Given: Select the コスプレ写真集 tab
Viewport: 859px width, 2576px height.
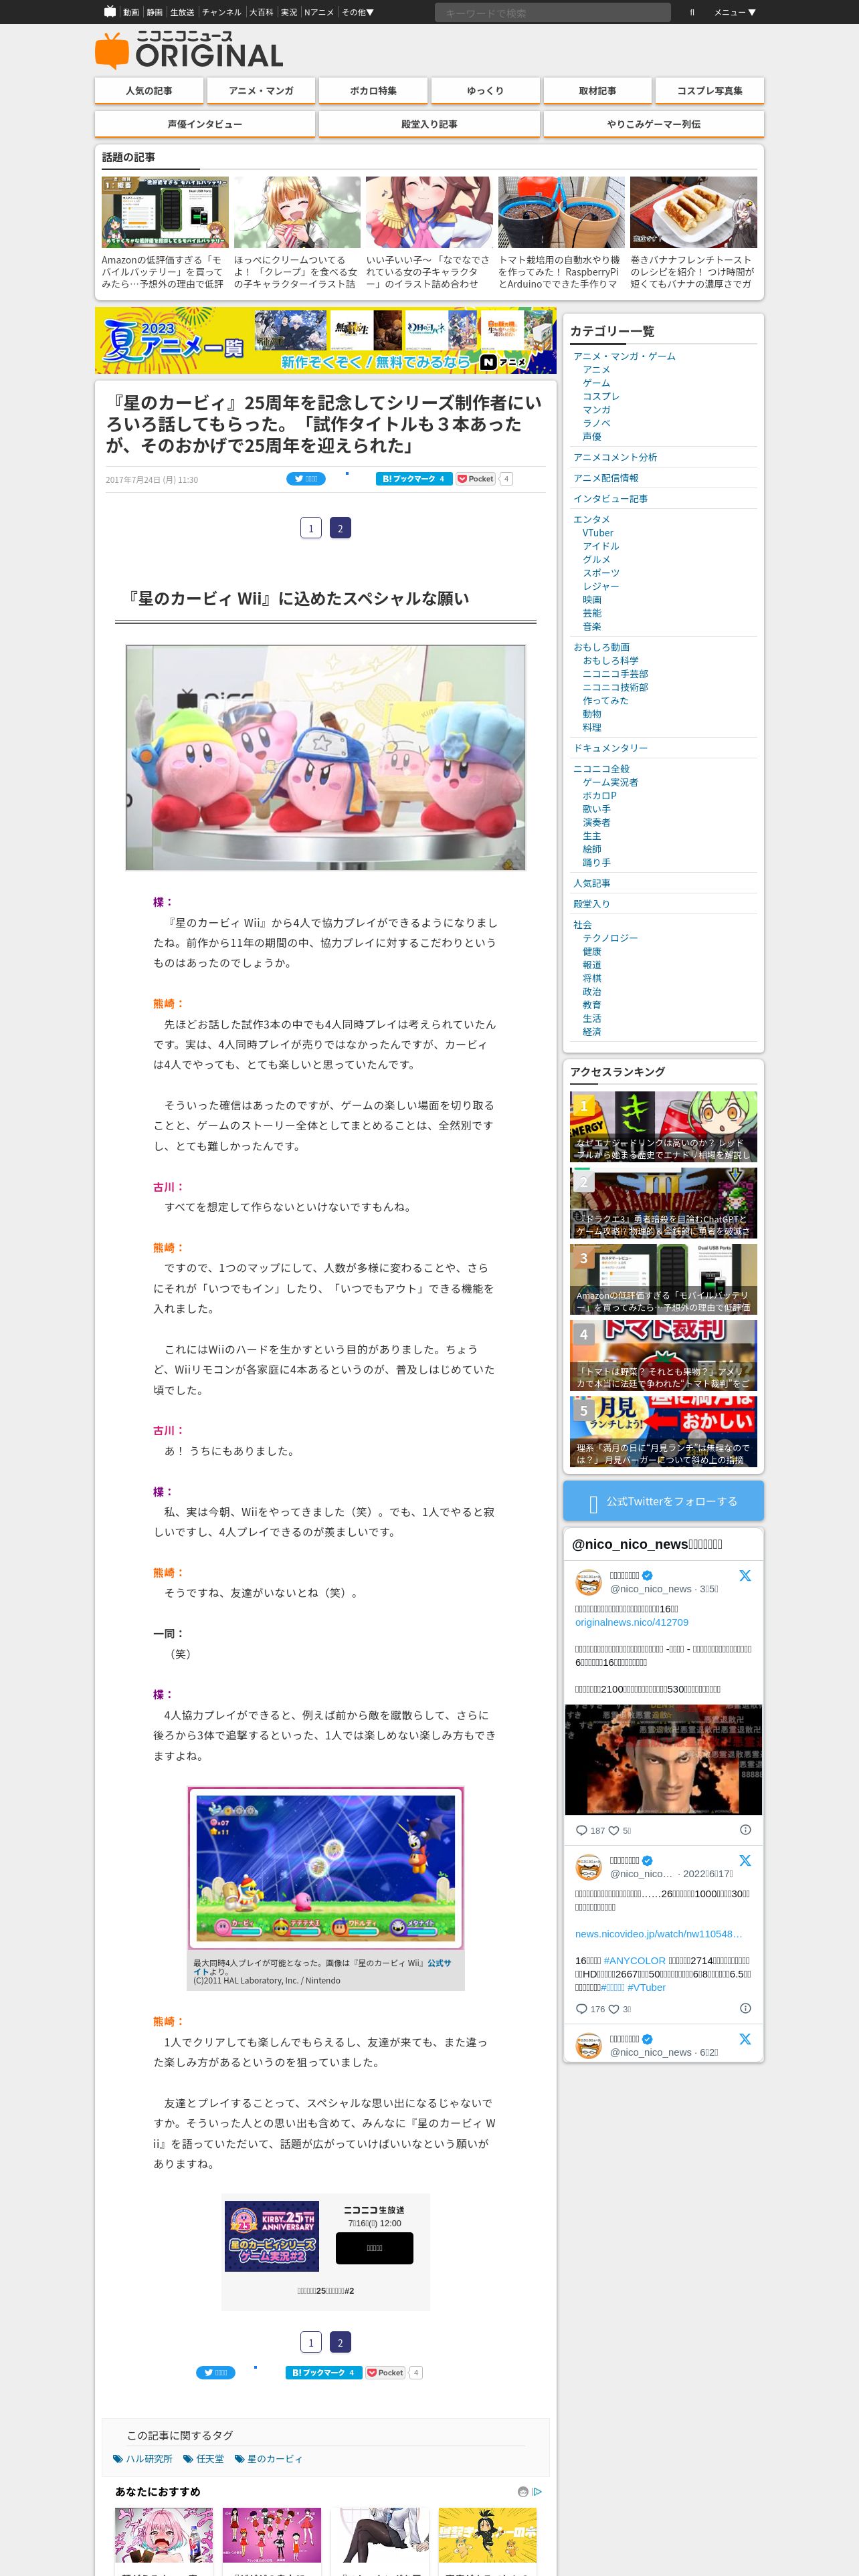Looking at the screenshot, I should pos(709,91).
